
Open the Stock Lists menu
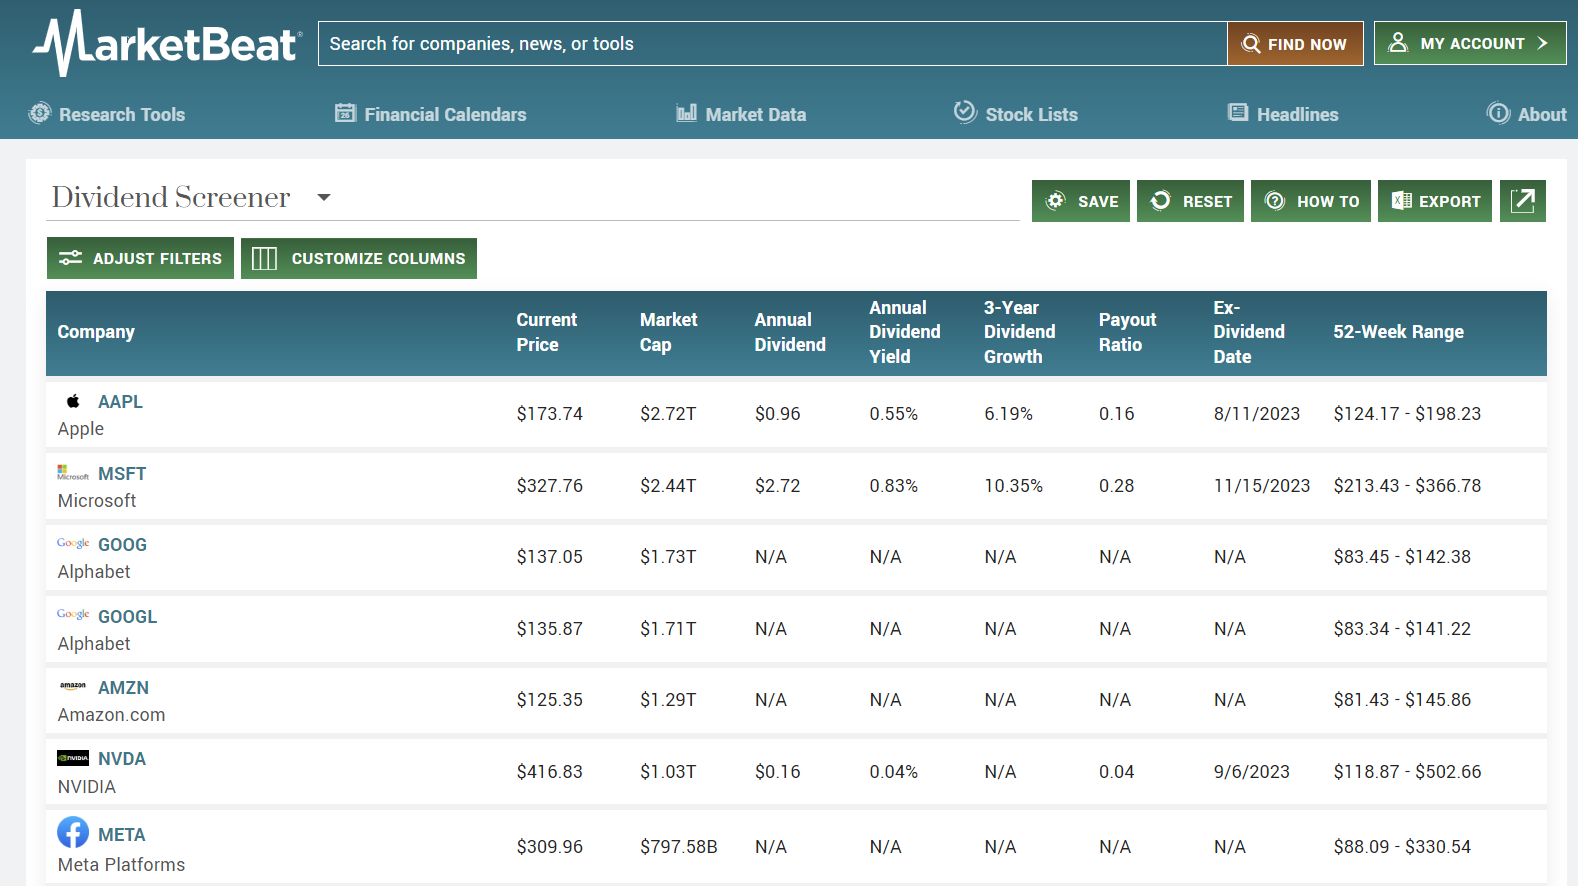[1016, 114]
